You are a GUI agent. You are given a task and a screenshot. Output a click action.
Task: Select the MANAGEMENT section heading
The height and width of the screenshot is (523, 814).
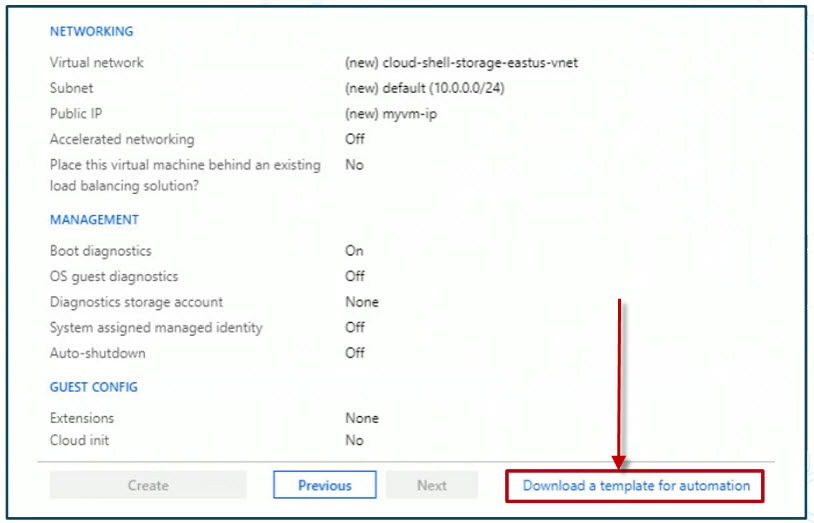pyautogui.click(x=94, y=220)
